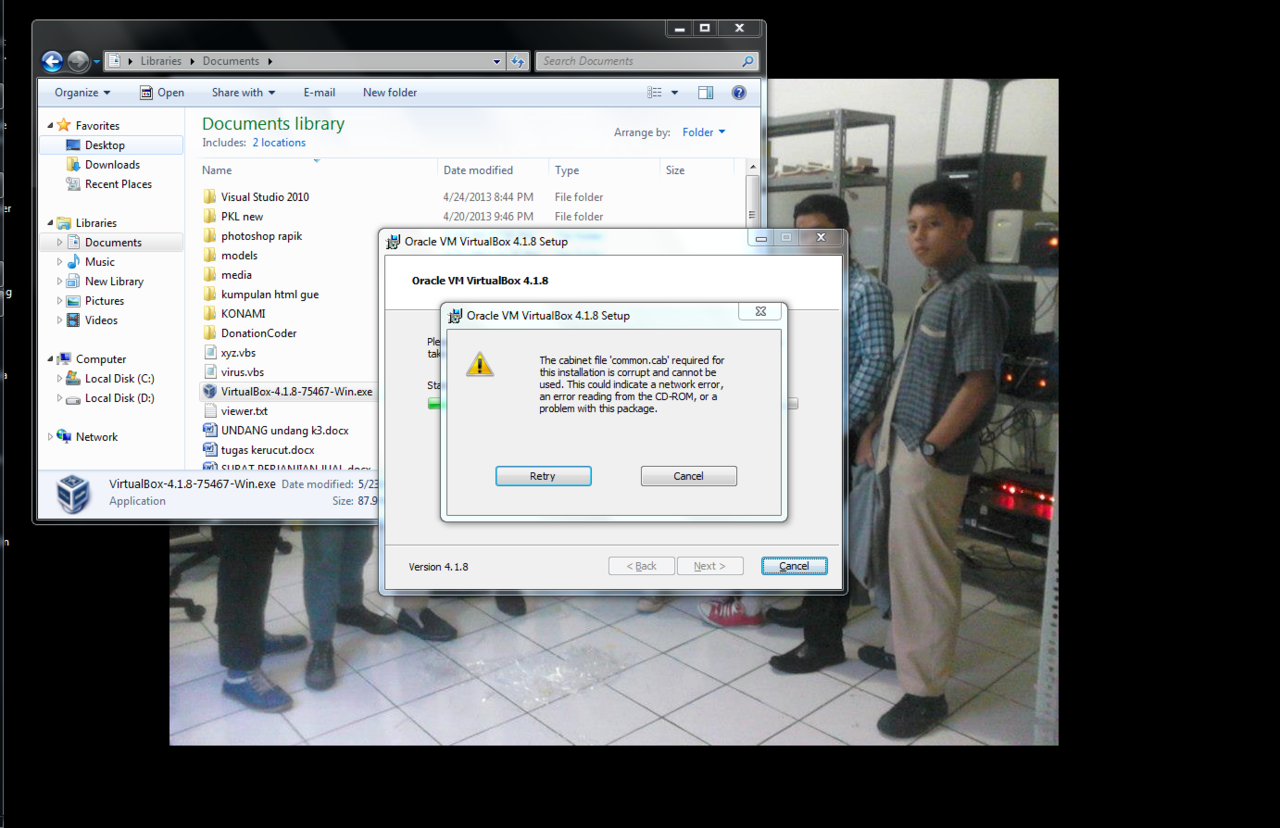Select the KONAMI folder
Screen dimensions: 1280x828
coord(243,314)
